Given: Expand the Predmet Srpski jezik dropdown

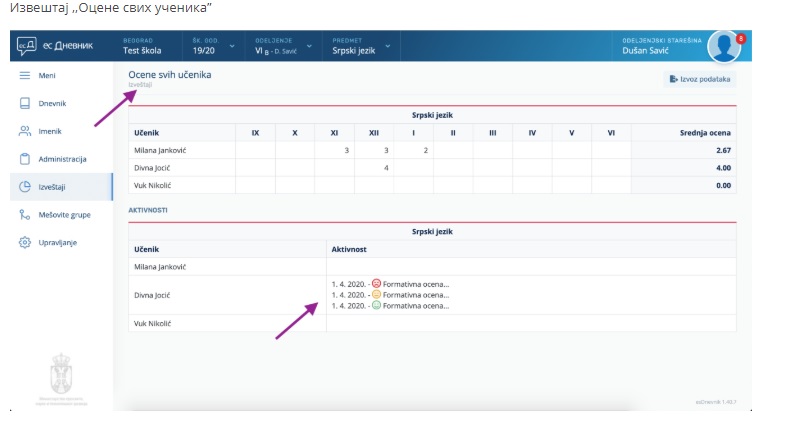Looking at the screenshot, I should (359, 45).
